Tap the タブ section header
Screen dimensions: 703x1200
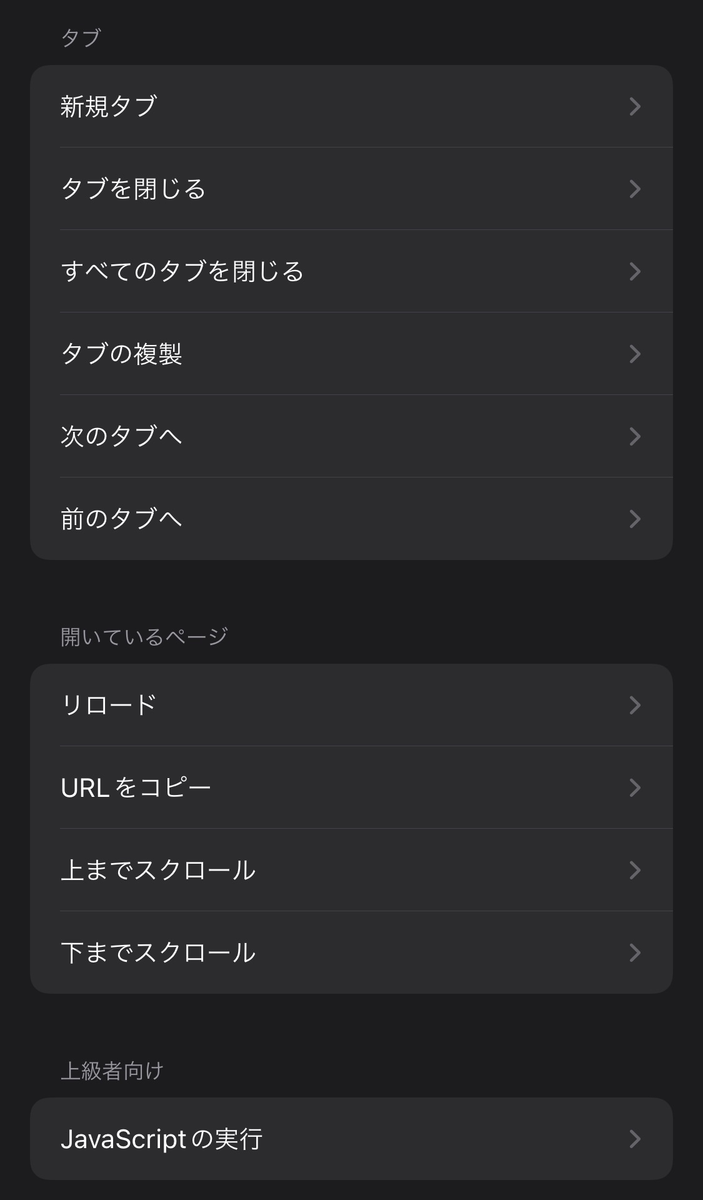tap(74, 37)
